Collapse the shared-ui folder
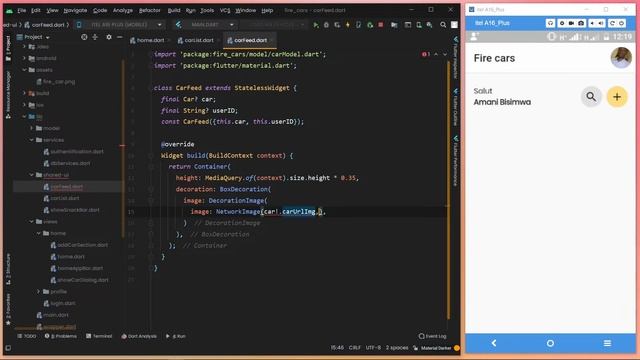Screen dimensions: 640x360 click(x=31, y=175)
